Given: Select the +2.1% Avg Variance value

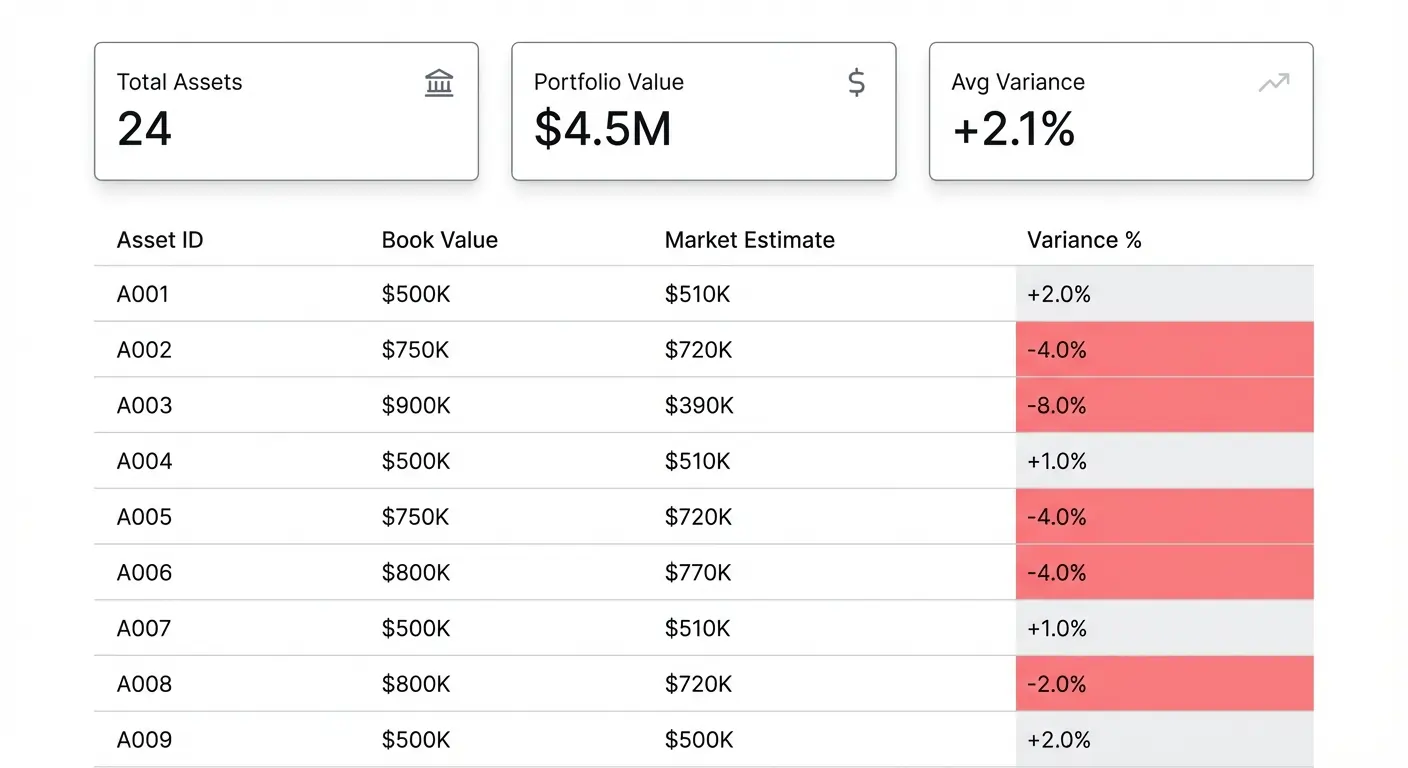Looking at the screenshot, I should pyautogui.click(x=1013, y=129).
